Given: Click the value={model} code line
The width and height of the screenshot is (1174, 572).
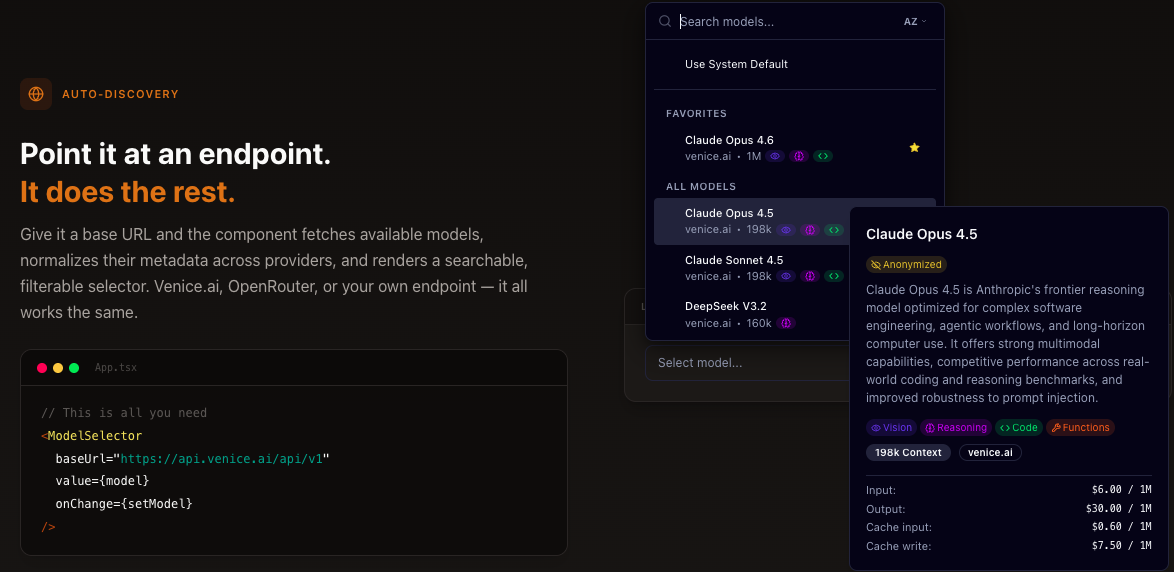Looking at the screenshot, I should click(x=103, y=481).
